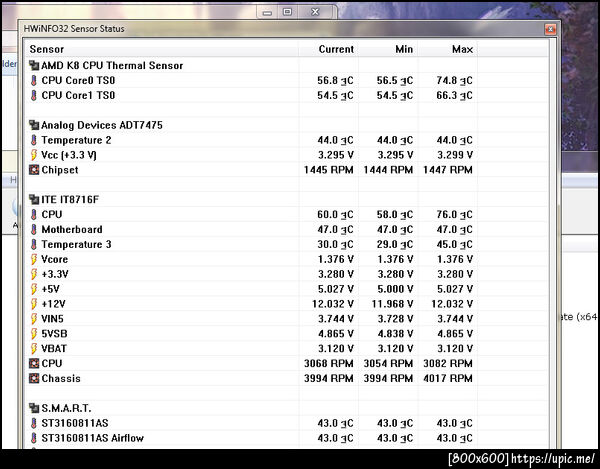Select the Chassis fan row label
Screen dimensions: 600x469
61,378
